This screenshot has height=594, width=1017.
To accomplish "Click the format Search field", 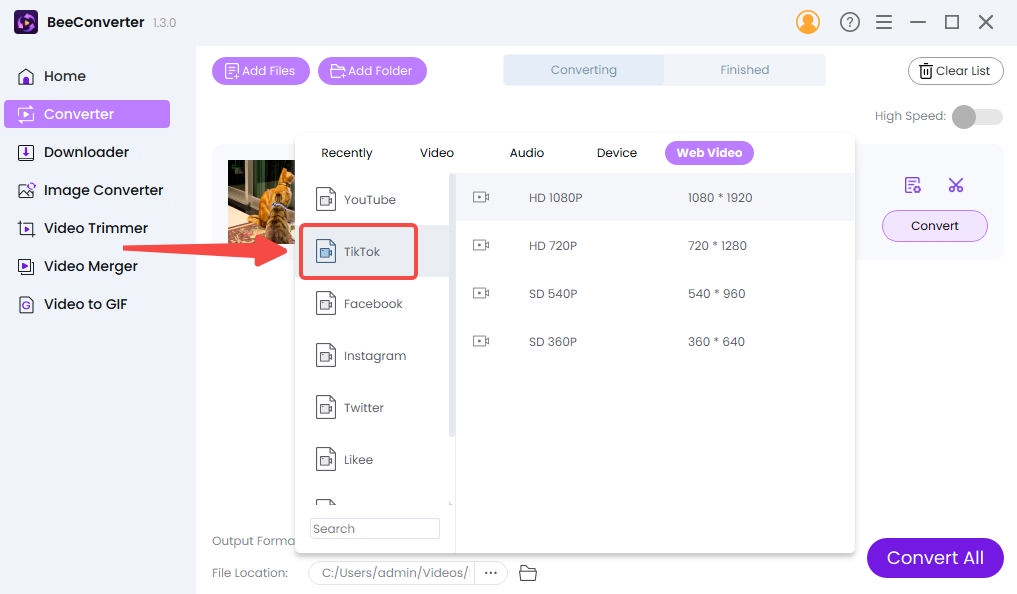I will click(375, 529).
